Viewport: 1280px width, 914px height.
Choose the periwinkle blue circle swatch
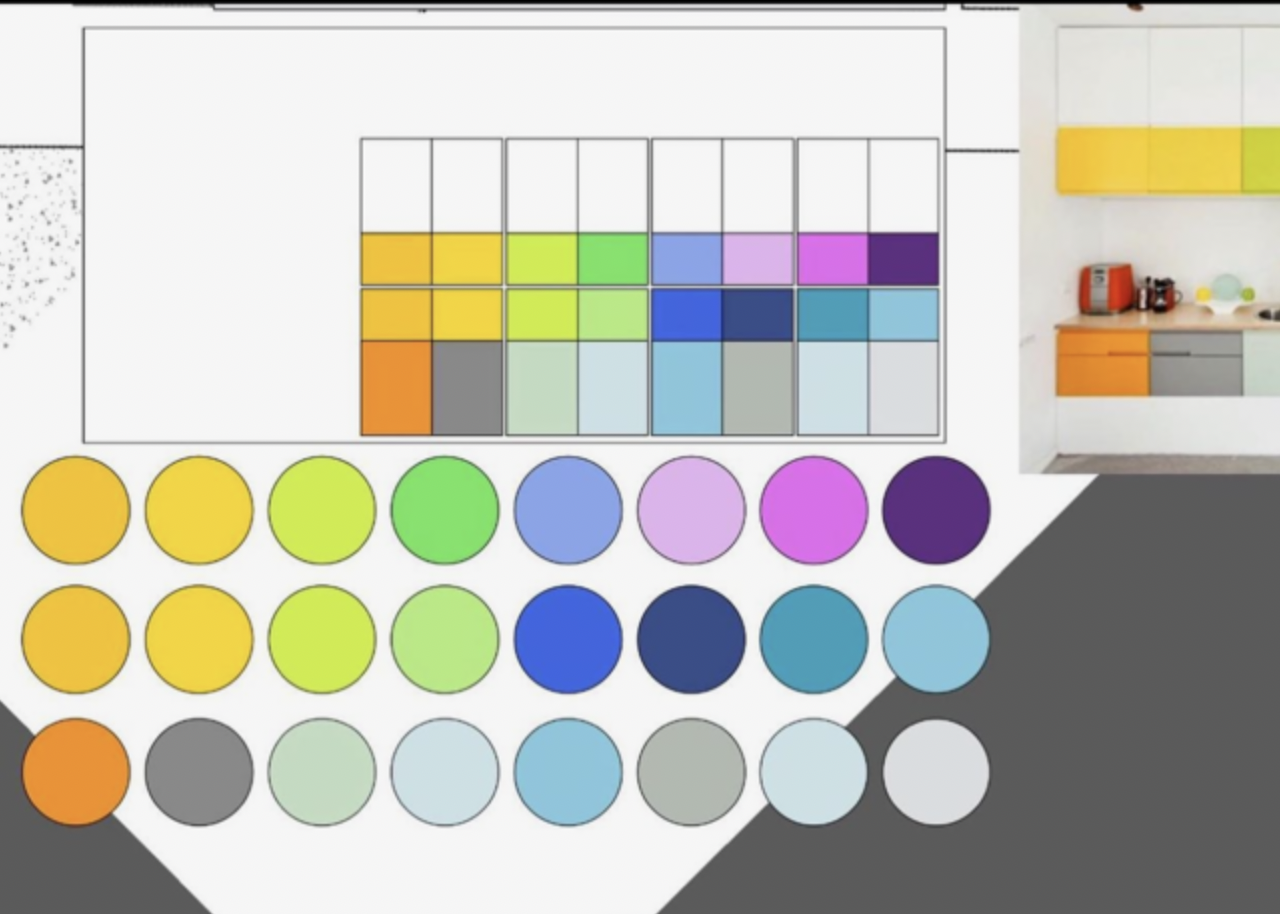[568, 510]
